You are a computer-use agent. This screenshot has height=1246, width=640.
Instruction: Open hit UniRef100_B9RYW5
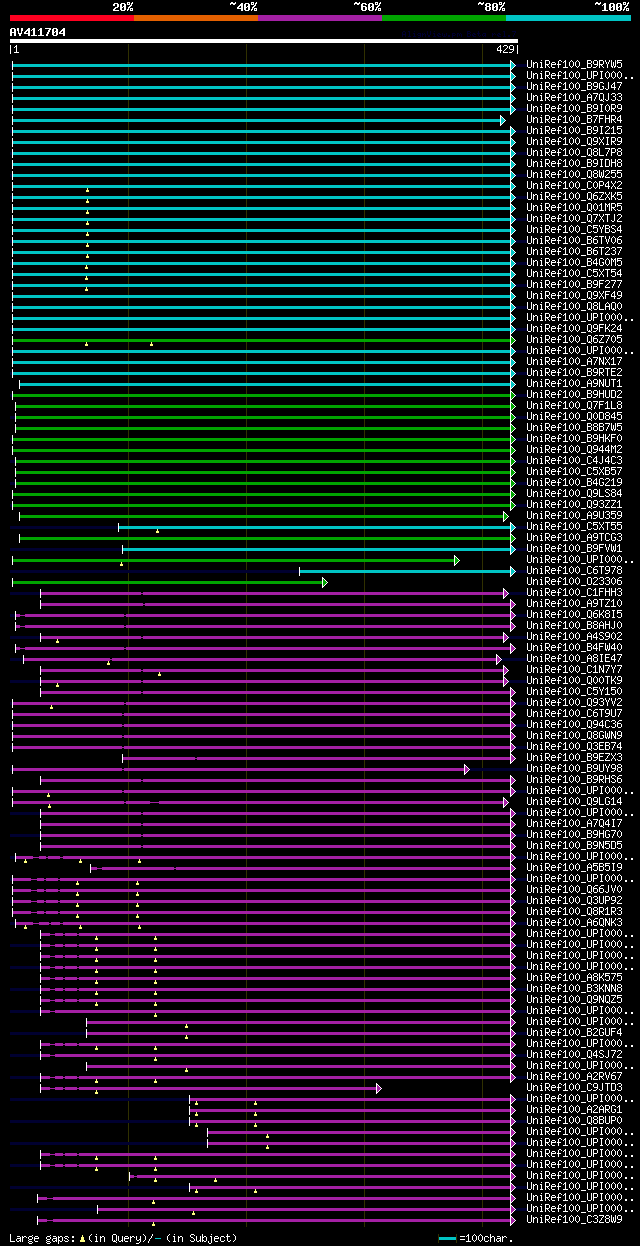click(574, 65)
